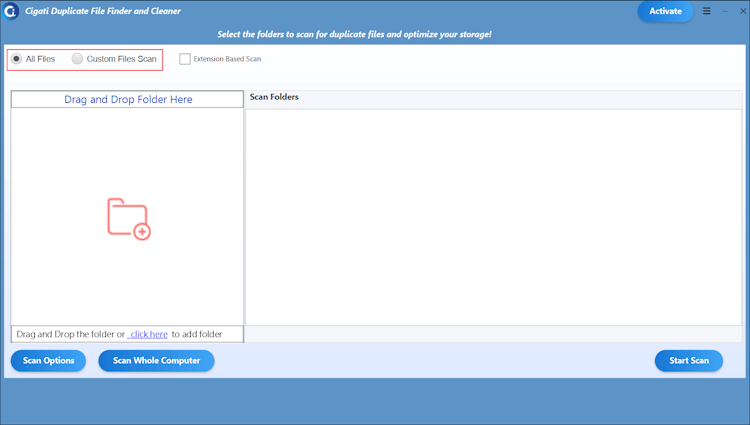Enable Extension Based Scan checkbox

pos(185,59)
